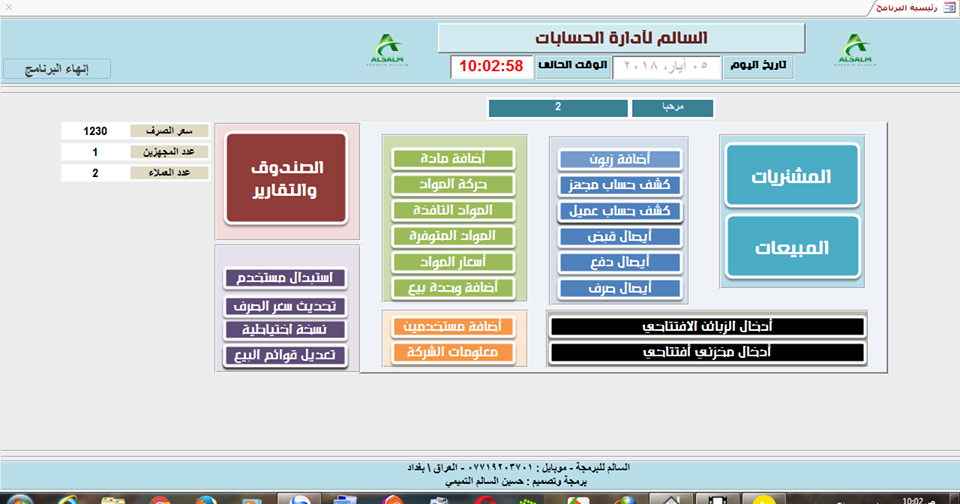The image size is (960, 504).
Task: Click the سعر الصرف label
Action: [170, 131]
